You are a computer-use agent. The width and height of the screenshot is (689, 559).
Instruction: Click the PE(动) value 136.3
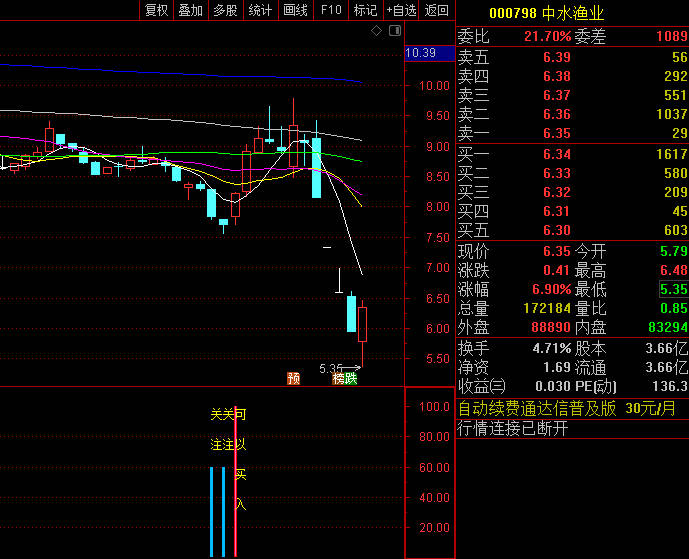(x=670, y=387)
